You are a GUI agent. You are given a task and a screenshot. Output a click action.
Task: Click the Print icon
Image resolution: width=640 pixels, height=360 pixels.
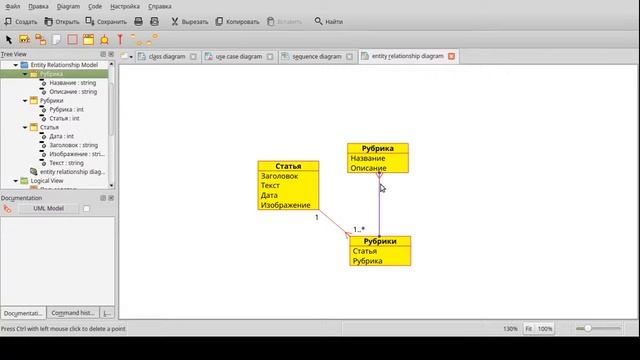click(x=138, y=22)
